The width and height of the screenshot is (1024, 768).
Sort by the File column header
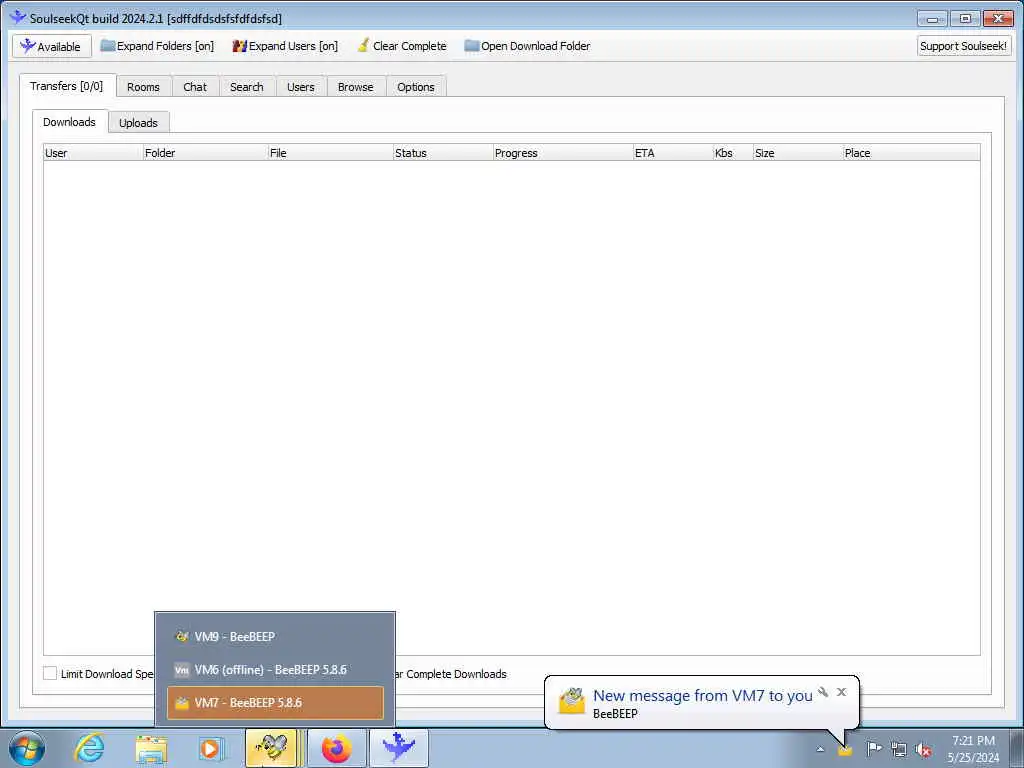331,153
